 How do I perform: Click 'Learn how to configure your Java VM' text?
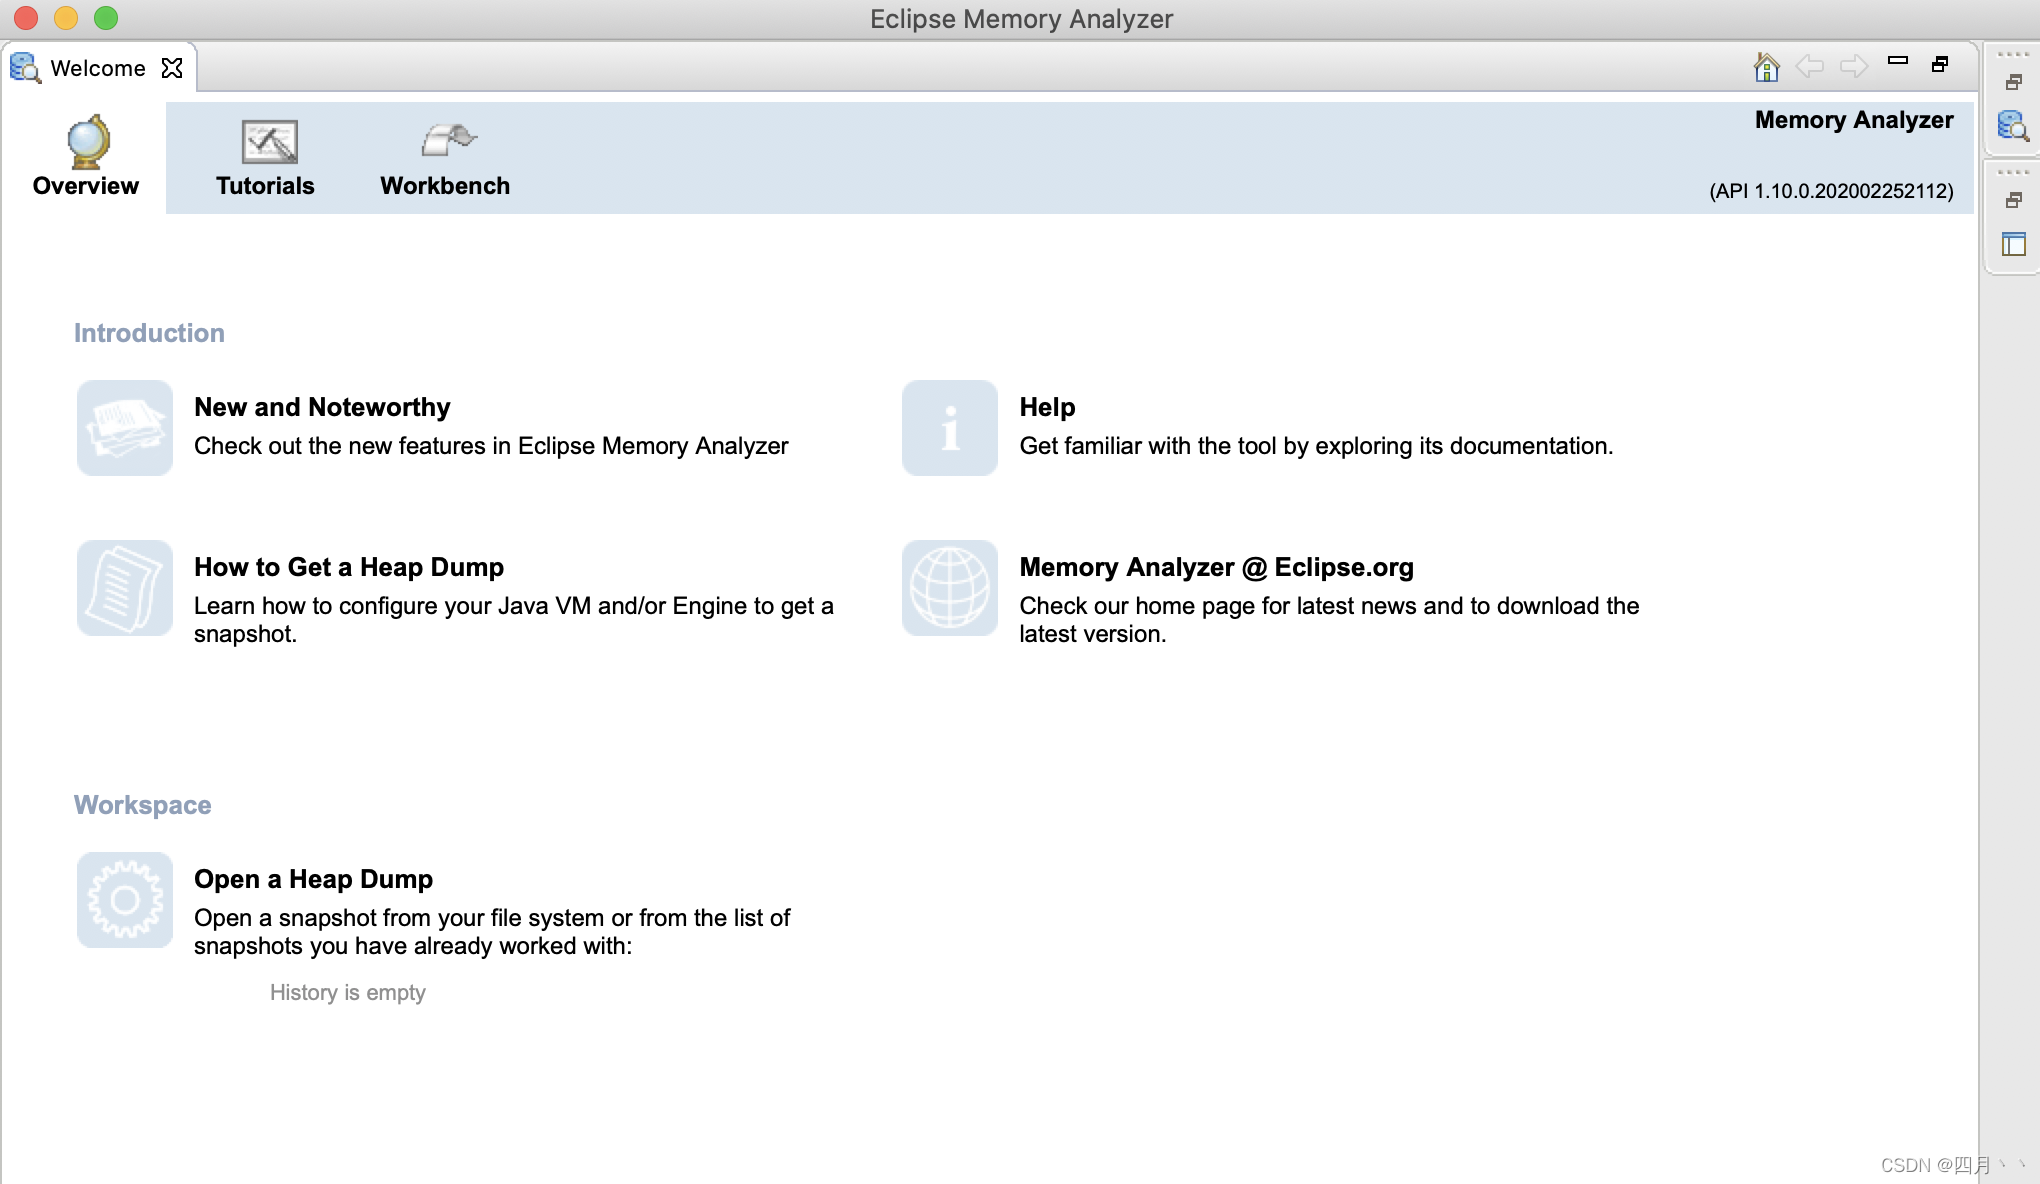[x=514, y=620]
